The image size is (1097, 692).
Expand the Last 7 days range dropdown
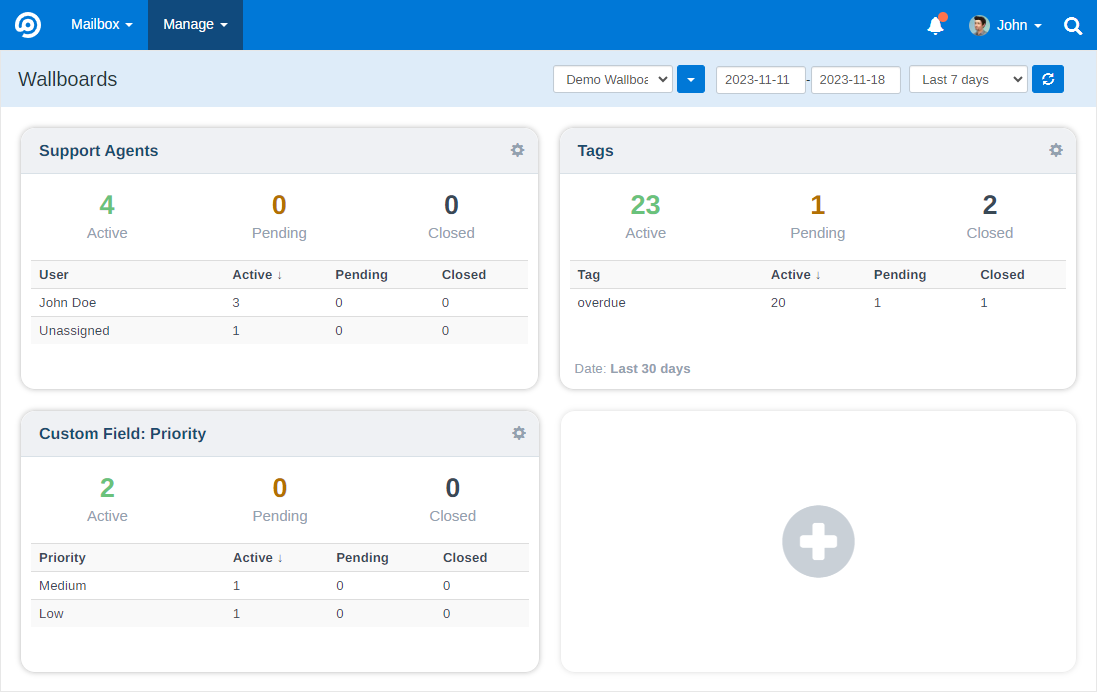coord(968,79)
